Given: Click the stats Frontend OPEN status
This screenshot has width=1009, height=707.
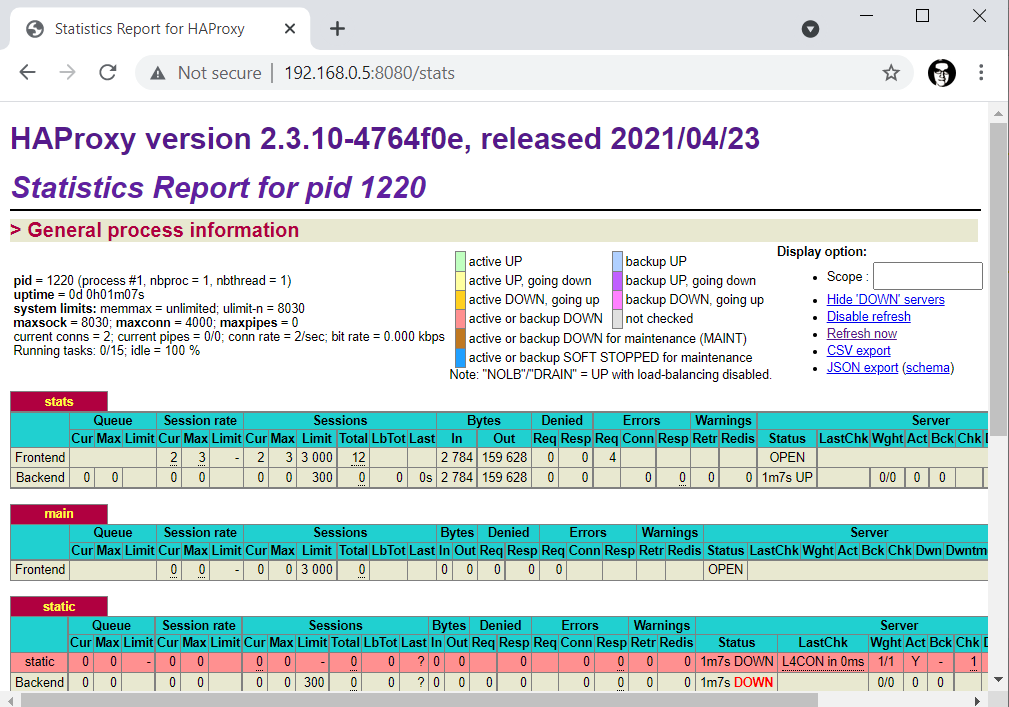Looking at the screenshot, I should (787, 457).
